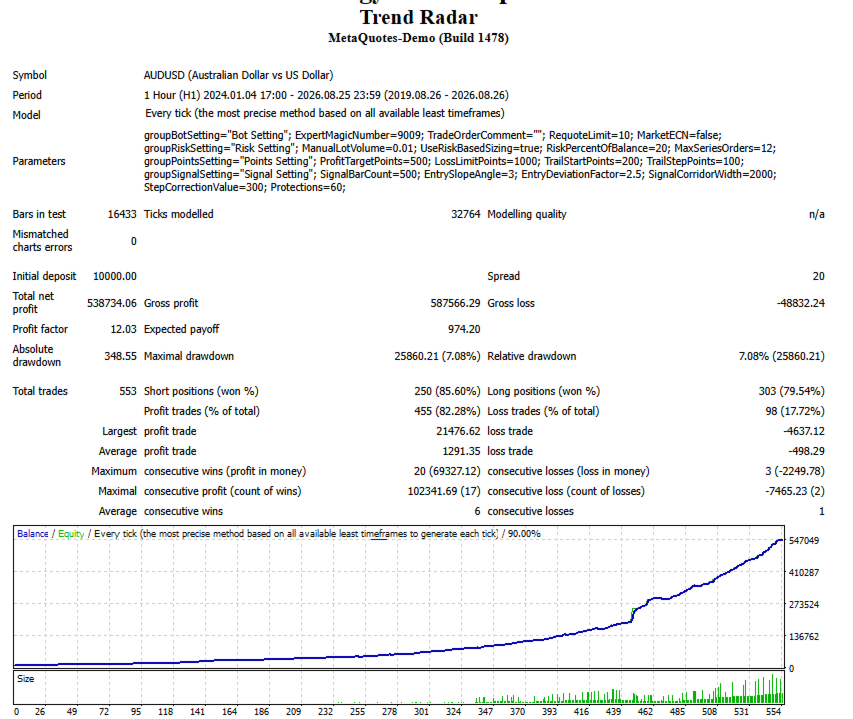Select the StepCorrectionValue=300 parameter line
Image resolution: width=853 pixels, height=719 pixels.
click(x=244, y=187)
